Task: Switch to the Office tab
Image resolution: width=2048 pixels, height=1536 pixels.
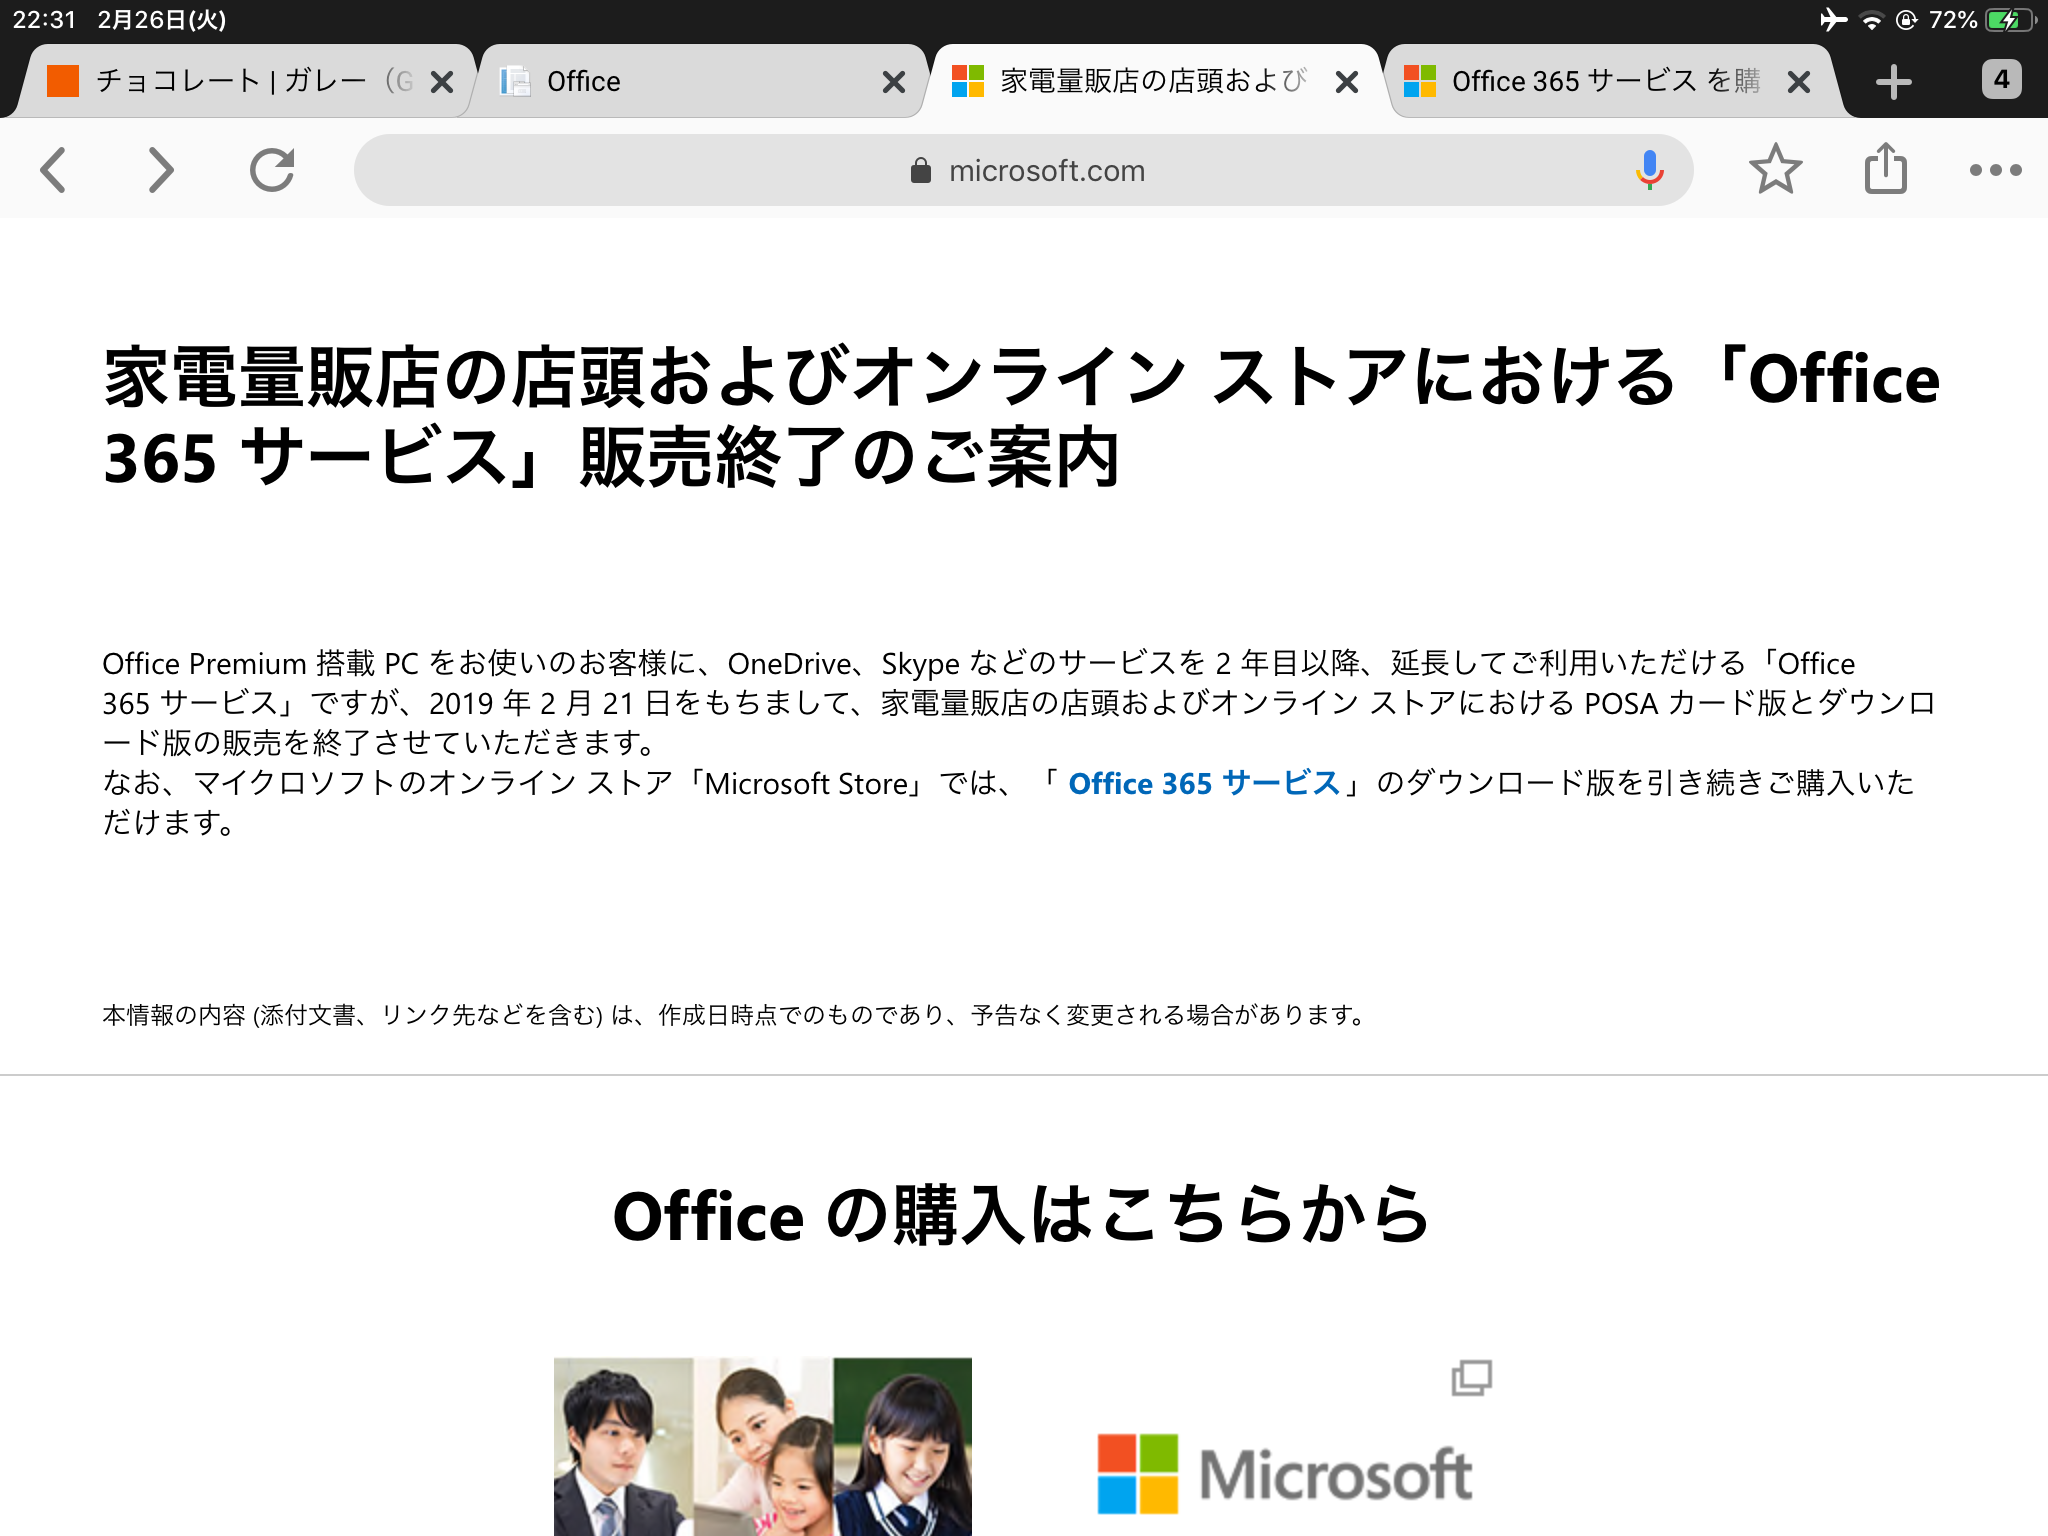Action: coord(680,82)
